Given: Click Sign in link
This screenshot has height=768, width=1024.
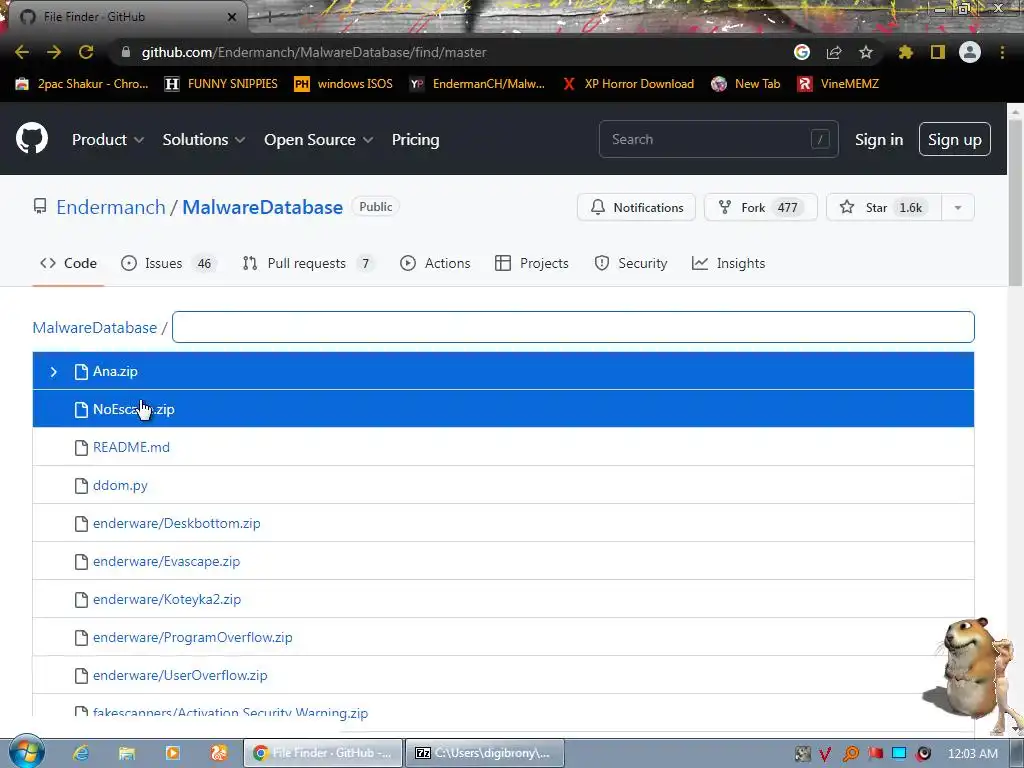Looking at the screenshot, I should (x=879, y=140).
